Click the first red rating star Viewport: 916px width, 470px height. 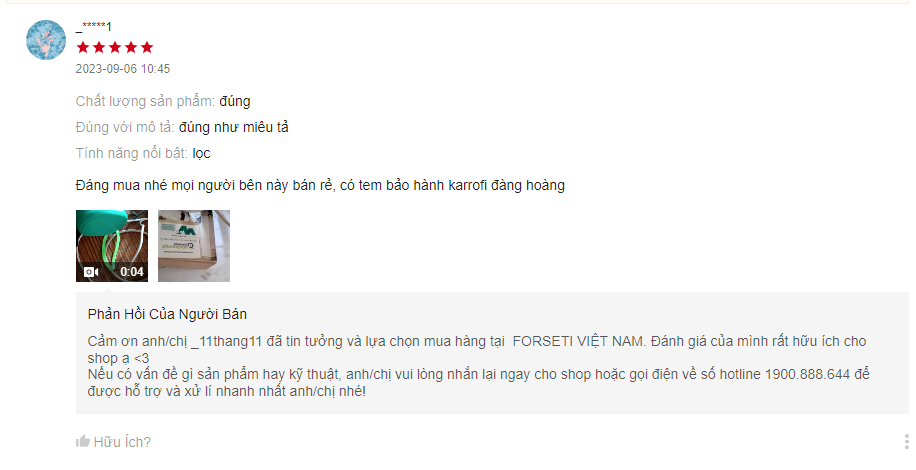tap(83, 47)
